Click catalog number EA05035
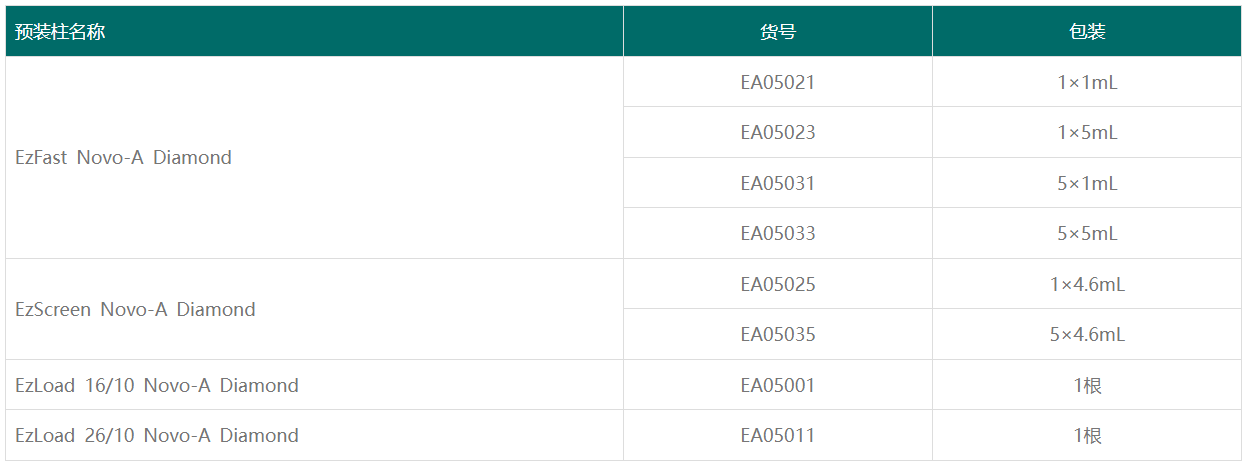Screen dimensions: 1252x471 coord(777,335)
